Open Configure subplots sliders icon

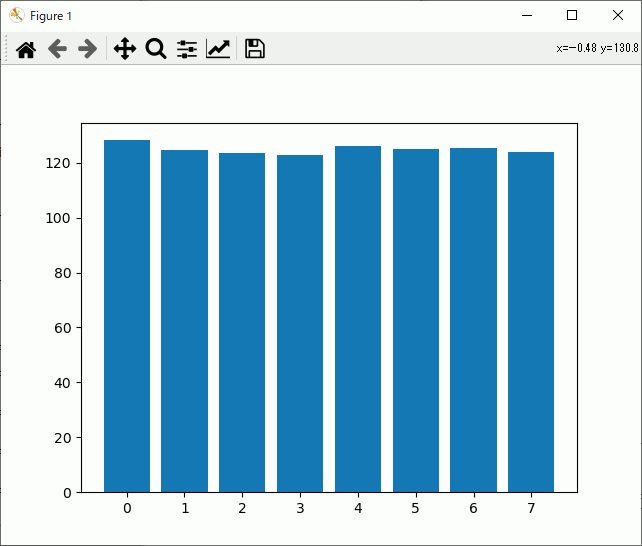click(x=187, y=49)
